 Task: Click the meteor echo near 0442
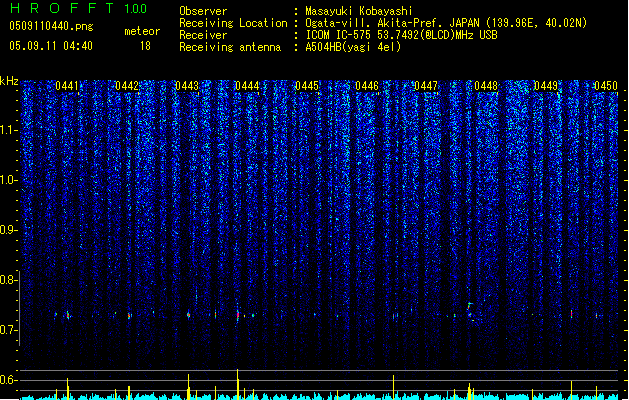pyautogui.click(x=129, y=316)
